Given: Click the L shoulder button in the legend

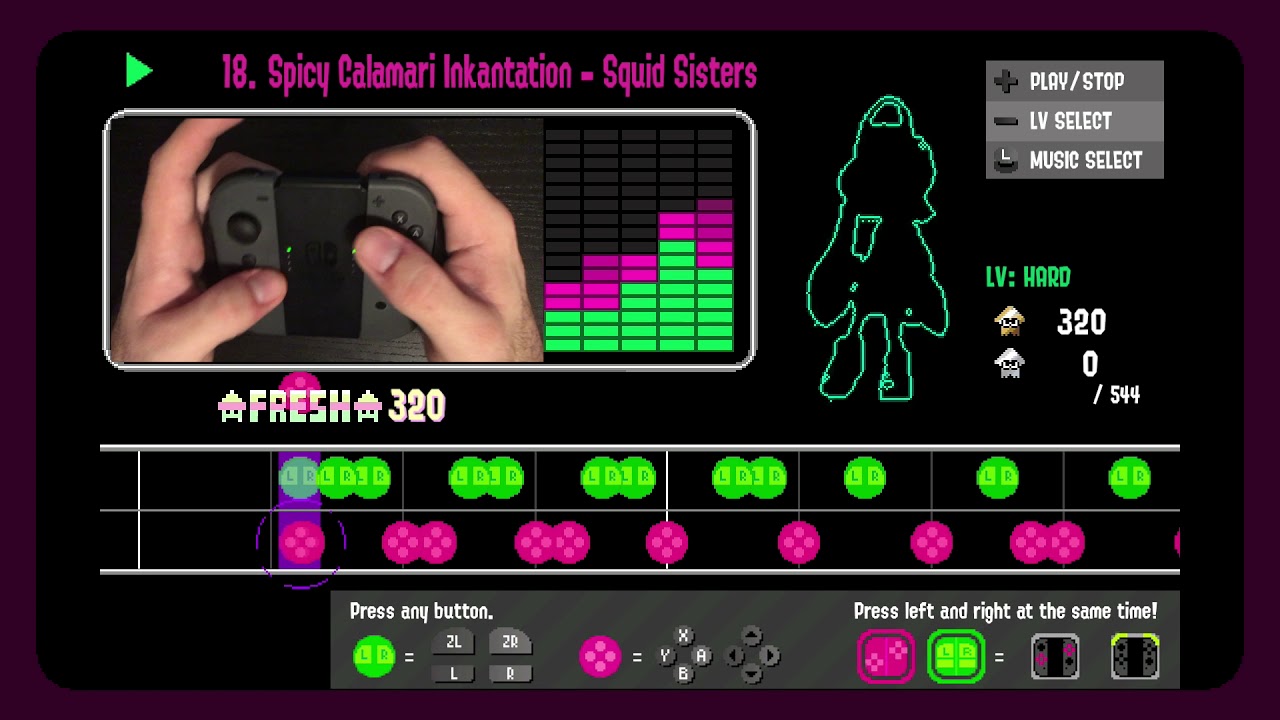Looking at the screenshot, I should point(453,673).
